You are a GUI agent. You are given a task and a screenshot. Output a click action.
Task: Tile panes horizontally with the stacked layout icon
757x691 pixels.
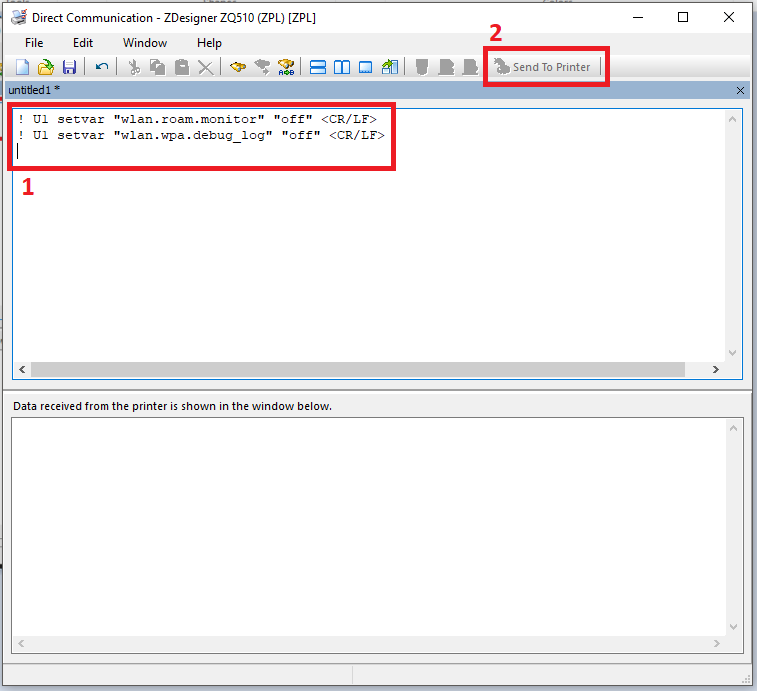coord(318,67)
